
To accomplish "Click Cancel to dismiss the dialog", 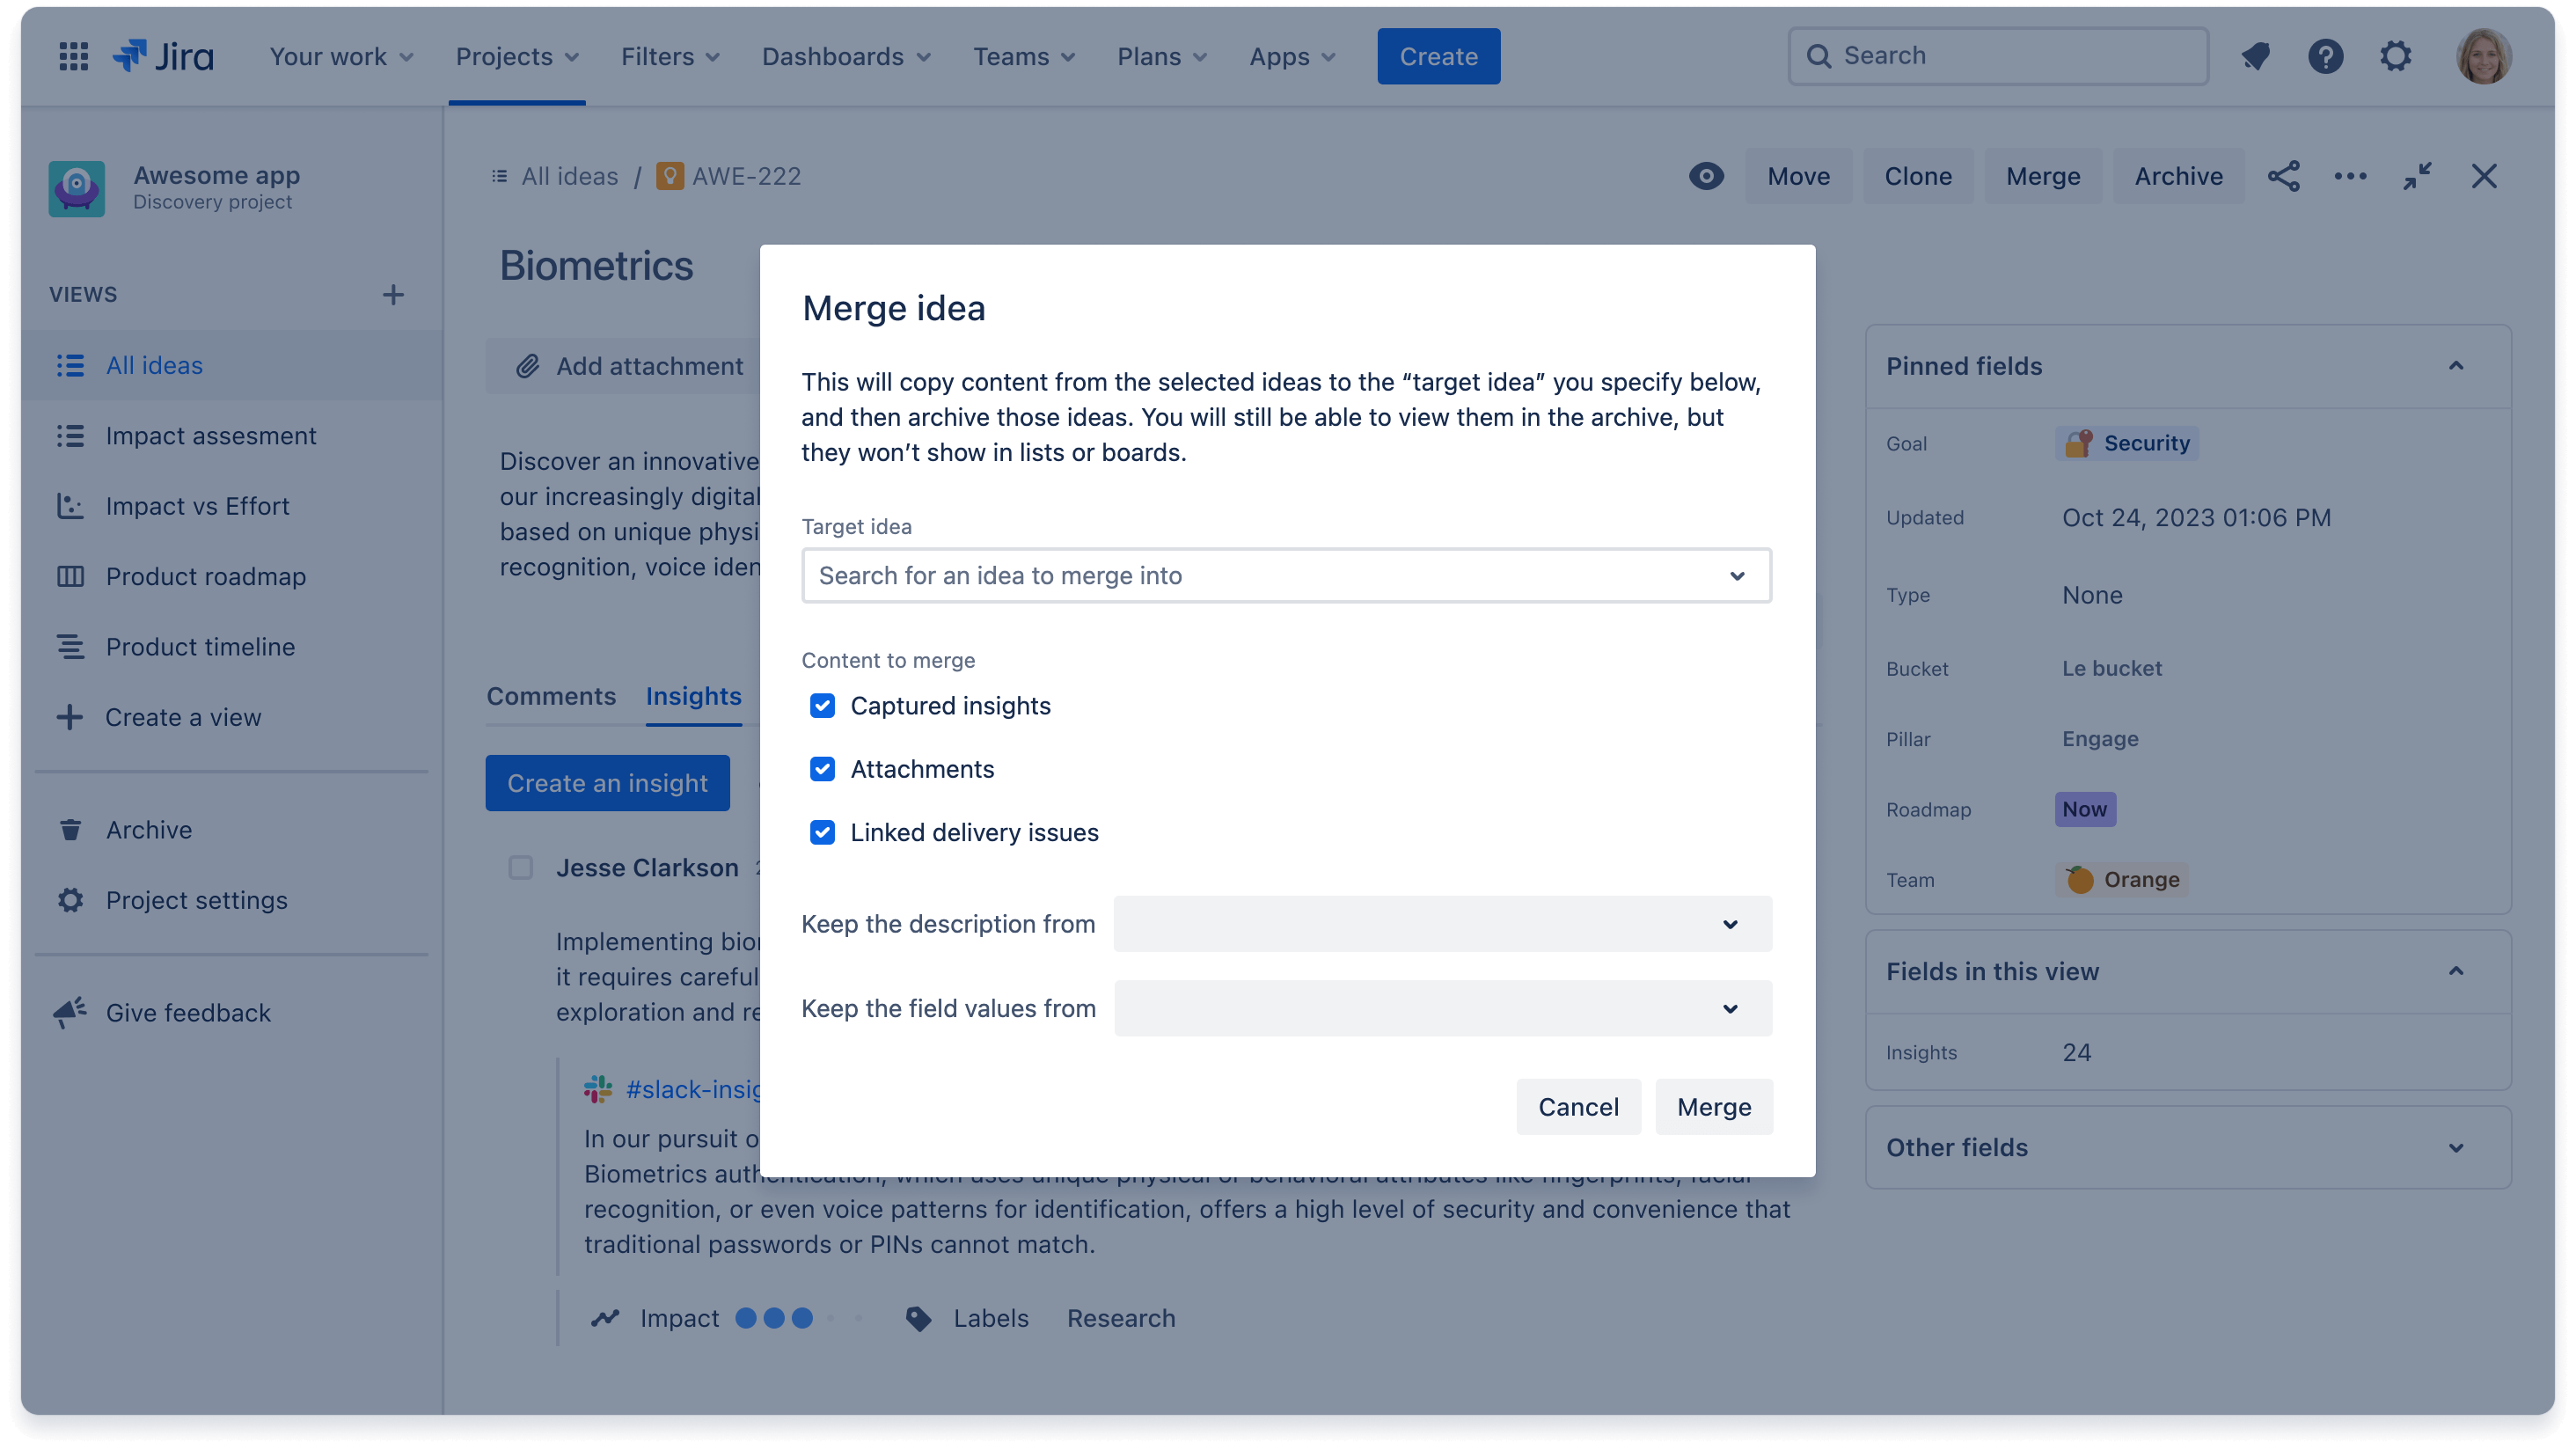I will pyautogui.click(x=1578, y=1107).
